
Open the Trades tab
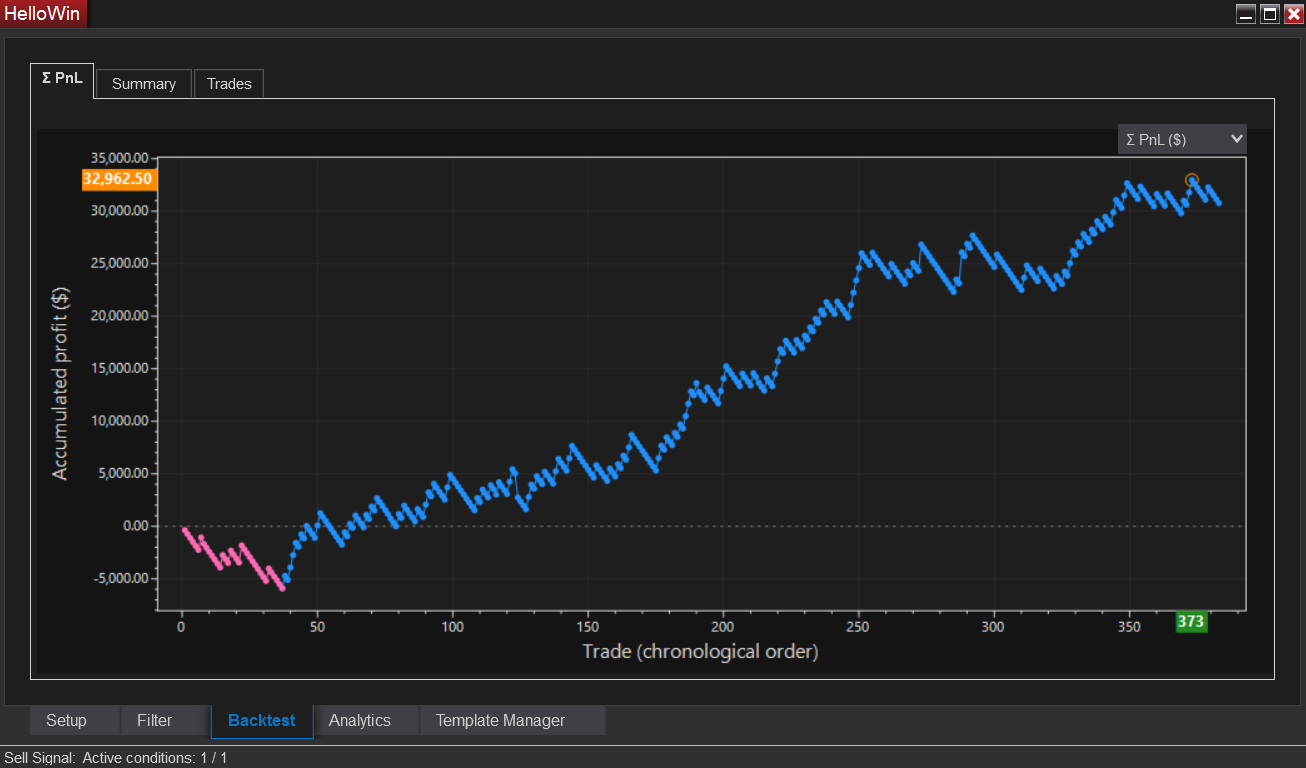[229, 84]
